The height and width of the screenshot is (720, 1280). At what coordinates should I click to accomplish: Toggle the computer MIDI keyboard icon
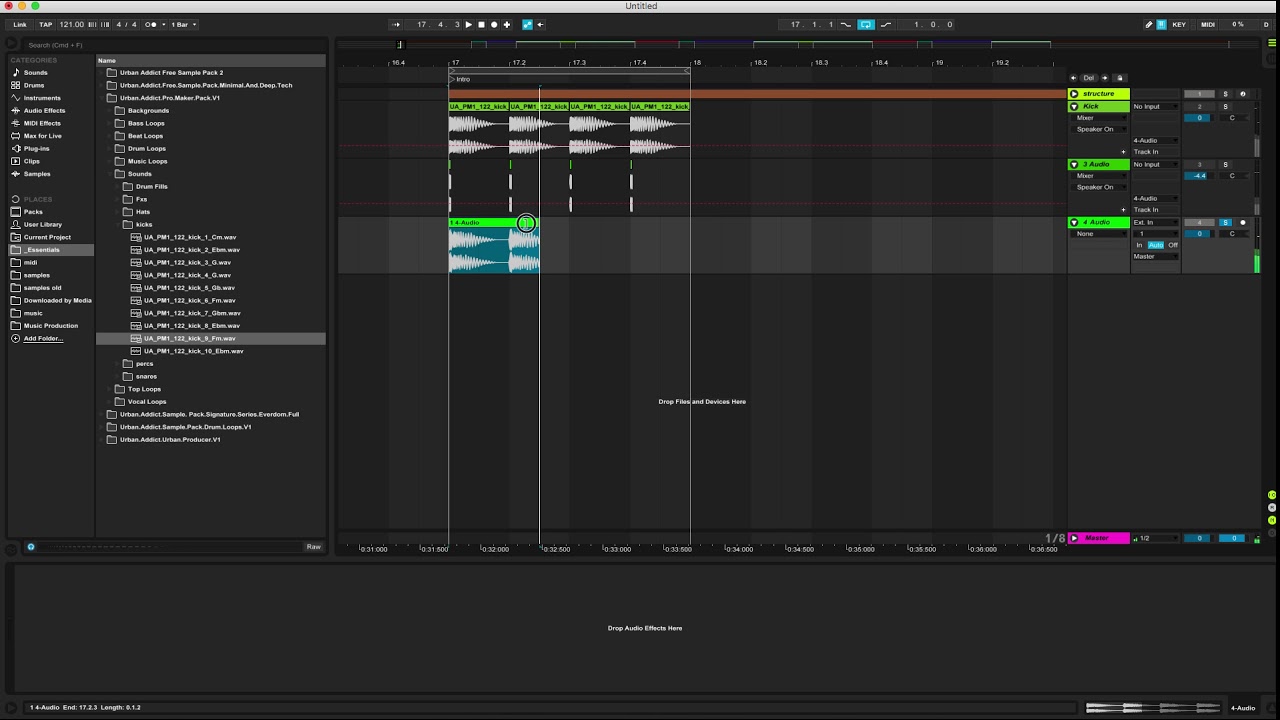point(1161,24)
